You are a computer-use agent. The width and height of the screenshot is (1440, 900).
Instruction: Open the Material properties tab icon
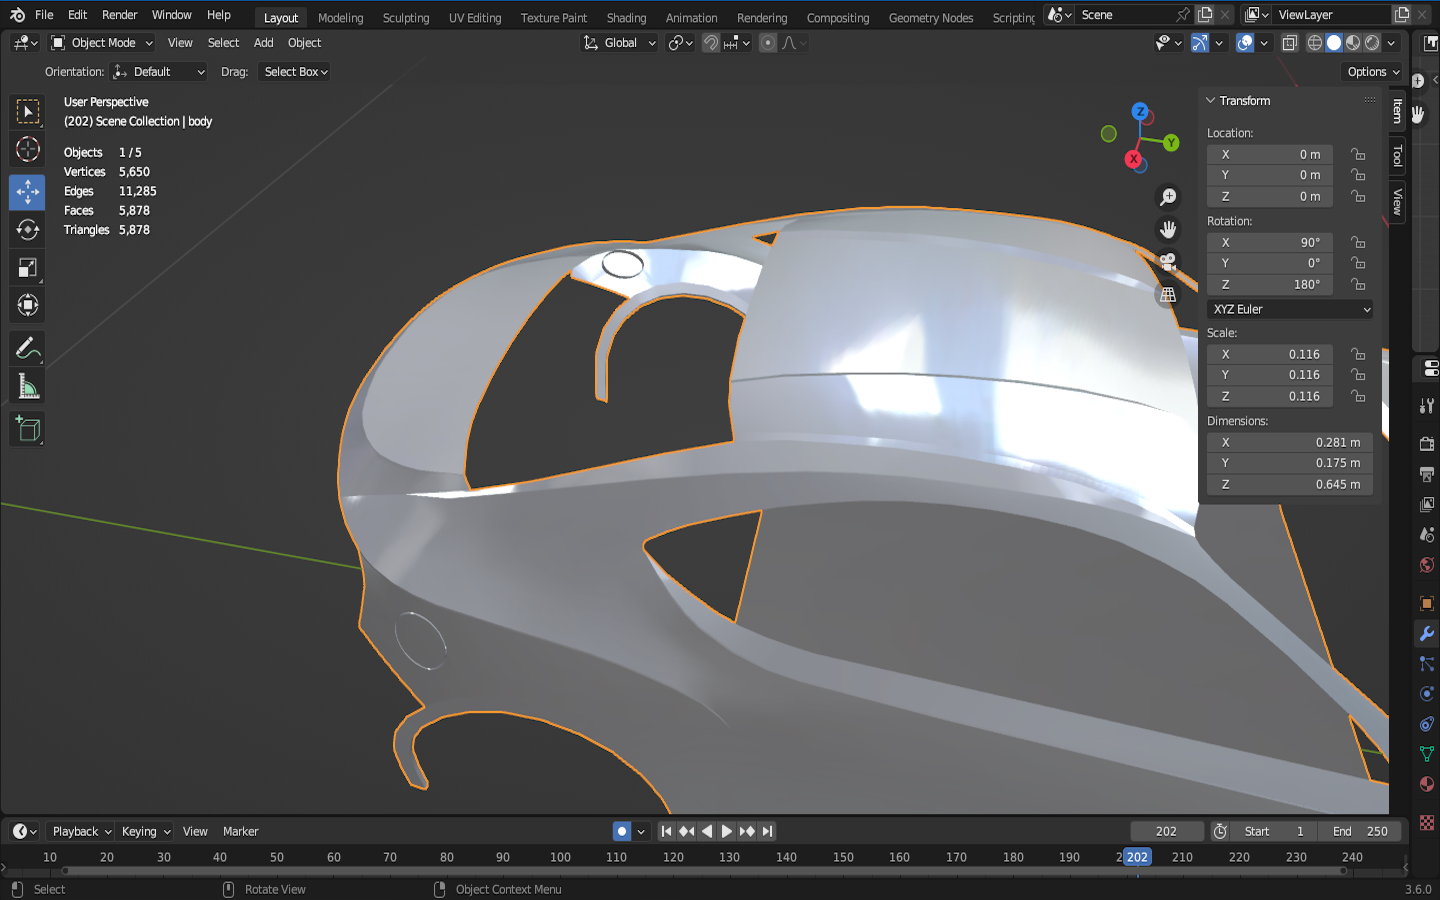click(1427, 784)
